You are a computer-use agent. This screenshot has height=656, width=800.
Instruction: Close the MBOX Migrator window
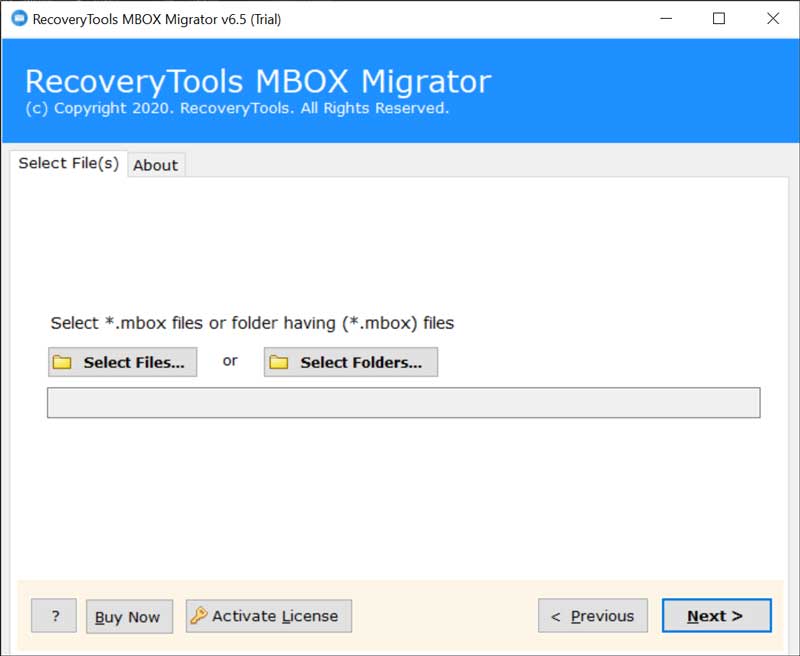(773, 19)
